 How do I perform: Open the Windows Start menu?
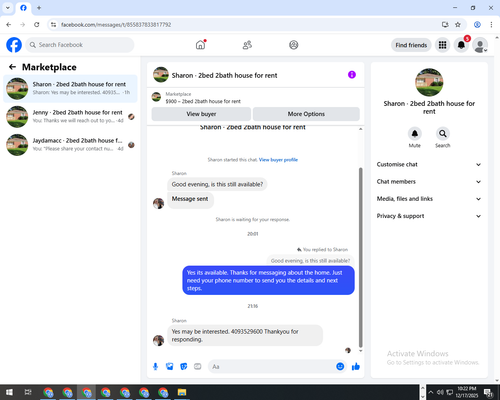point(9,392)
